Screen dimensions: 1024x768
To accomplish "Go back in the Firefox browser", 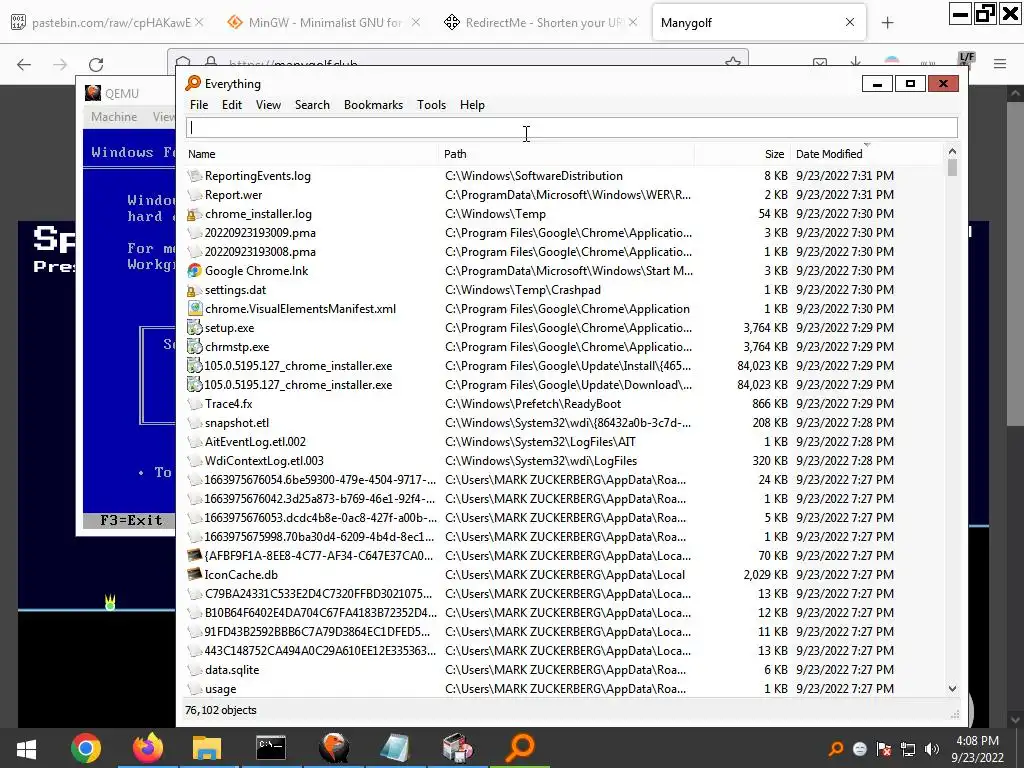I will click(x=24, y=64).
